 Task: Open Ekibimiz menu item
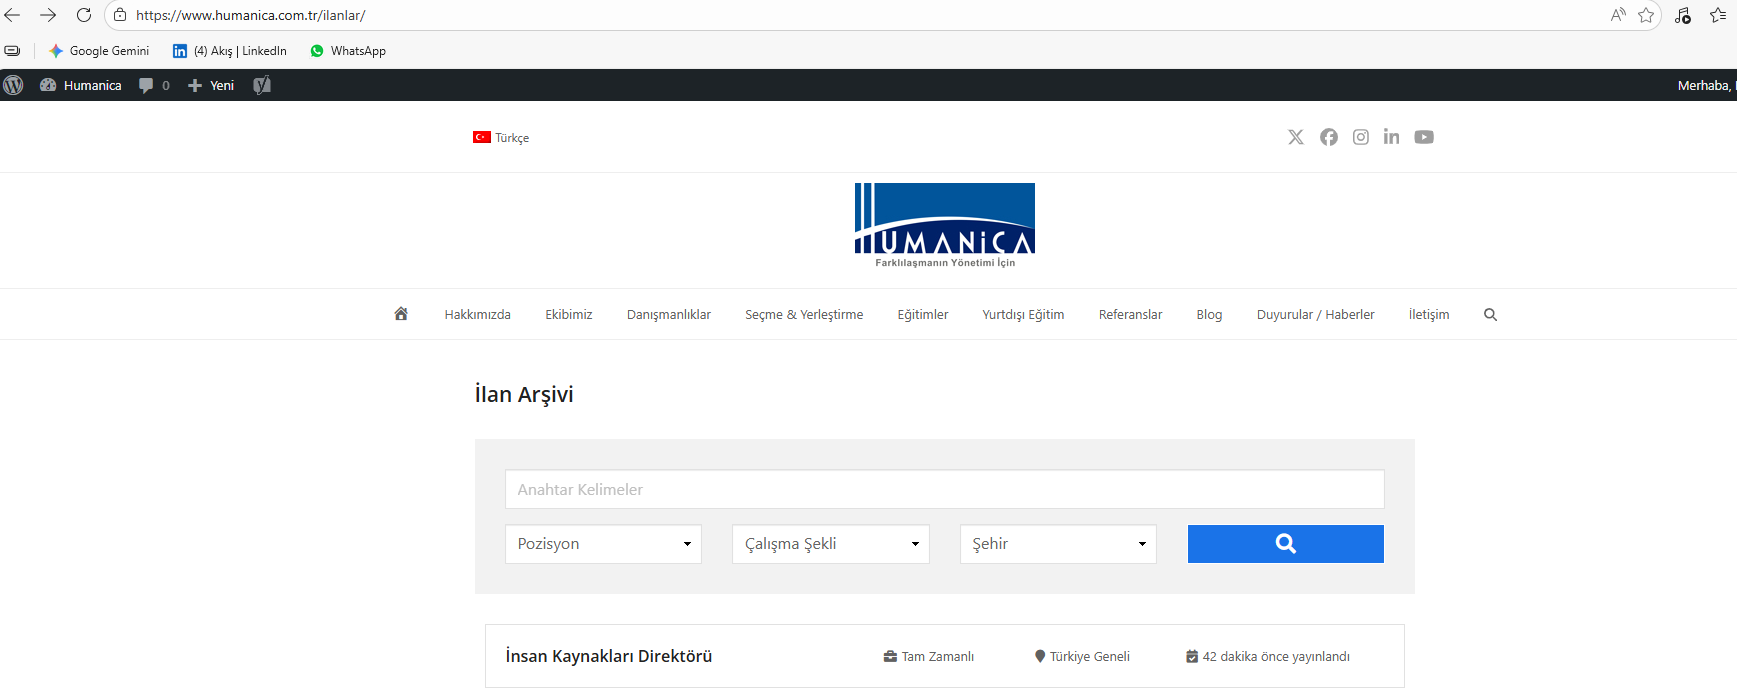pos(569,315)
